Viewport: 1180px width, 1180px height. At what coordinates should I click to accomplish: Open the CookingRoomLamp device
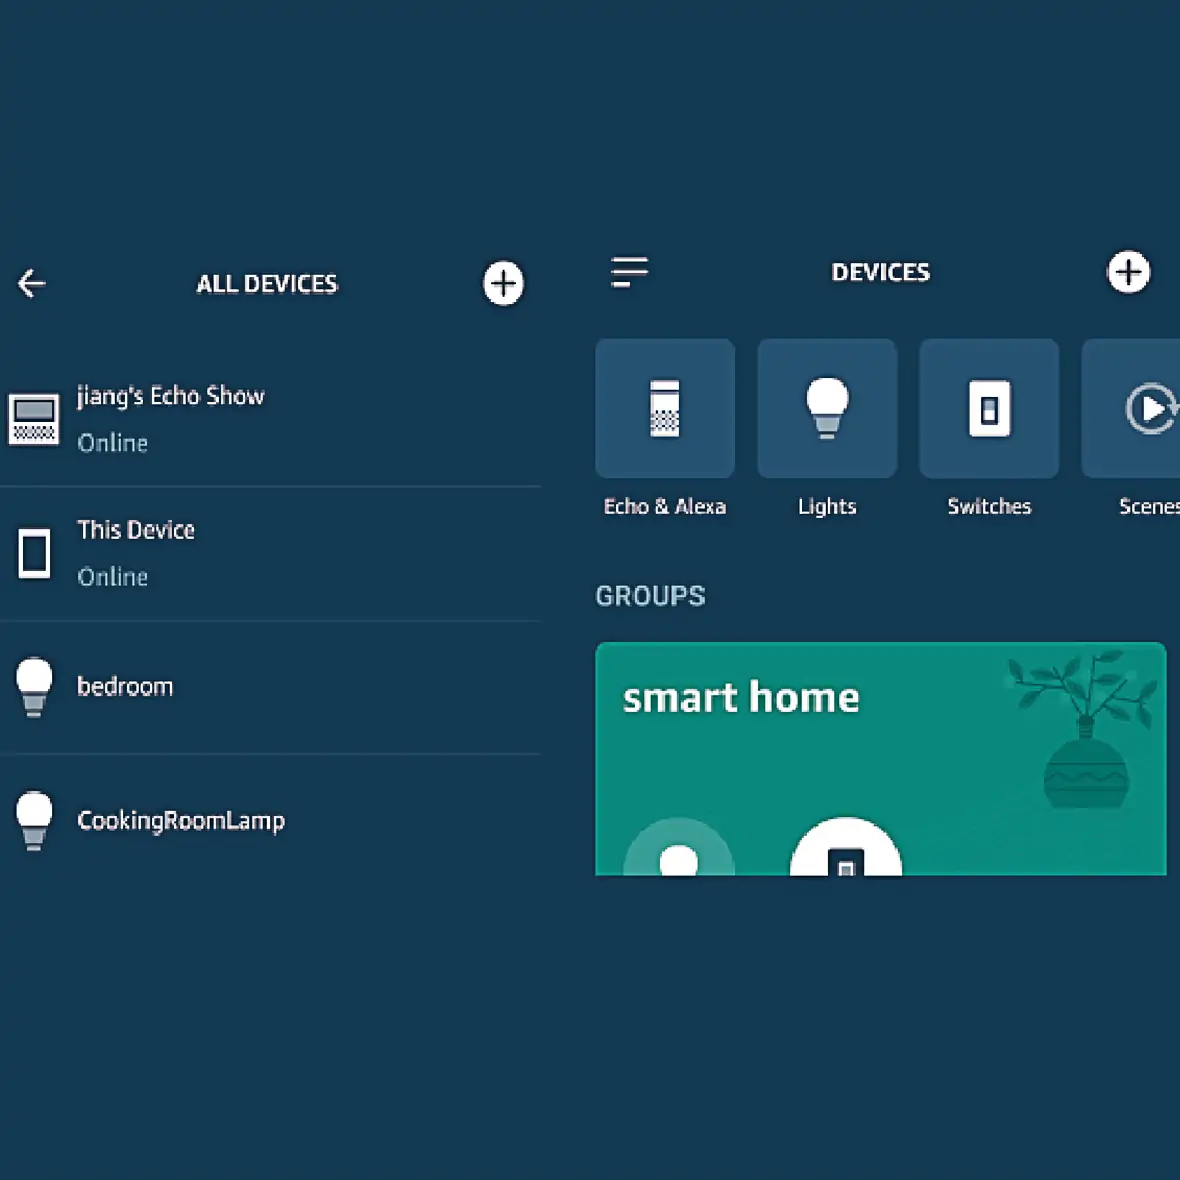181,821
